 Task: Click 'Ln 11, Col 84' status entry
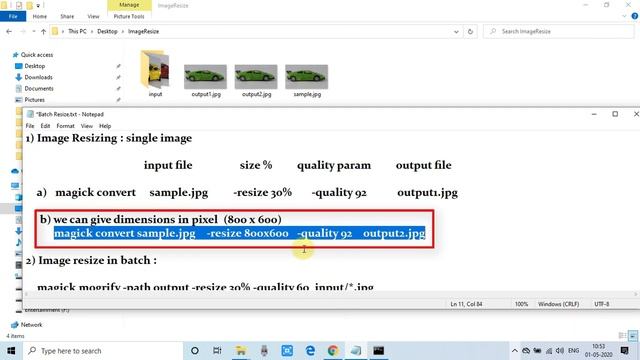(466, 304)
